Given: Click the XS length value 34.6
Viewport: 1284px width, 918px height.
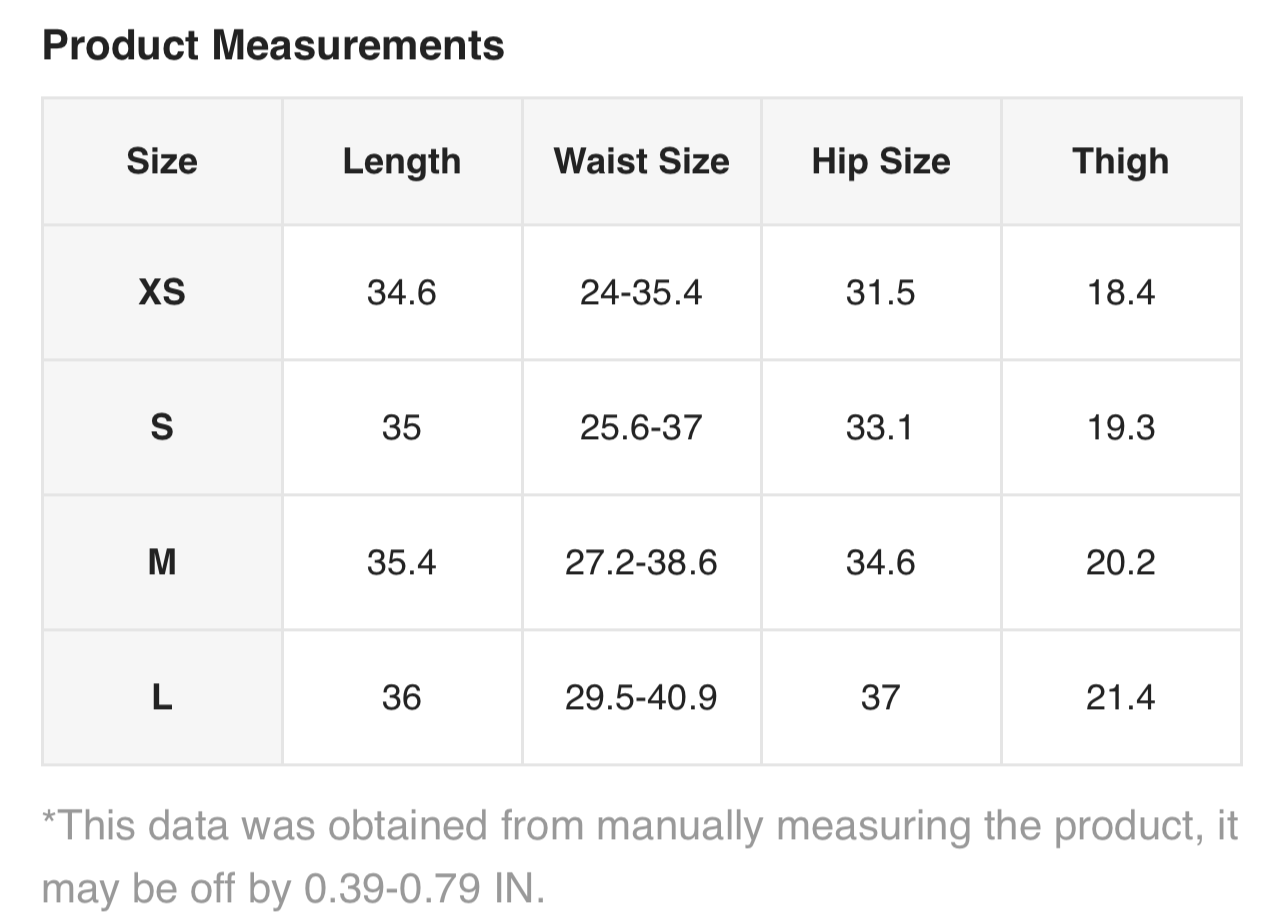Looking at the screenshot, I should pyautogui.click(x=402, y=292).
